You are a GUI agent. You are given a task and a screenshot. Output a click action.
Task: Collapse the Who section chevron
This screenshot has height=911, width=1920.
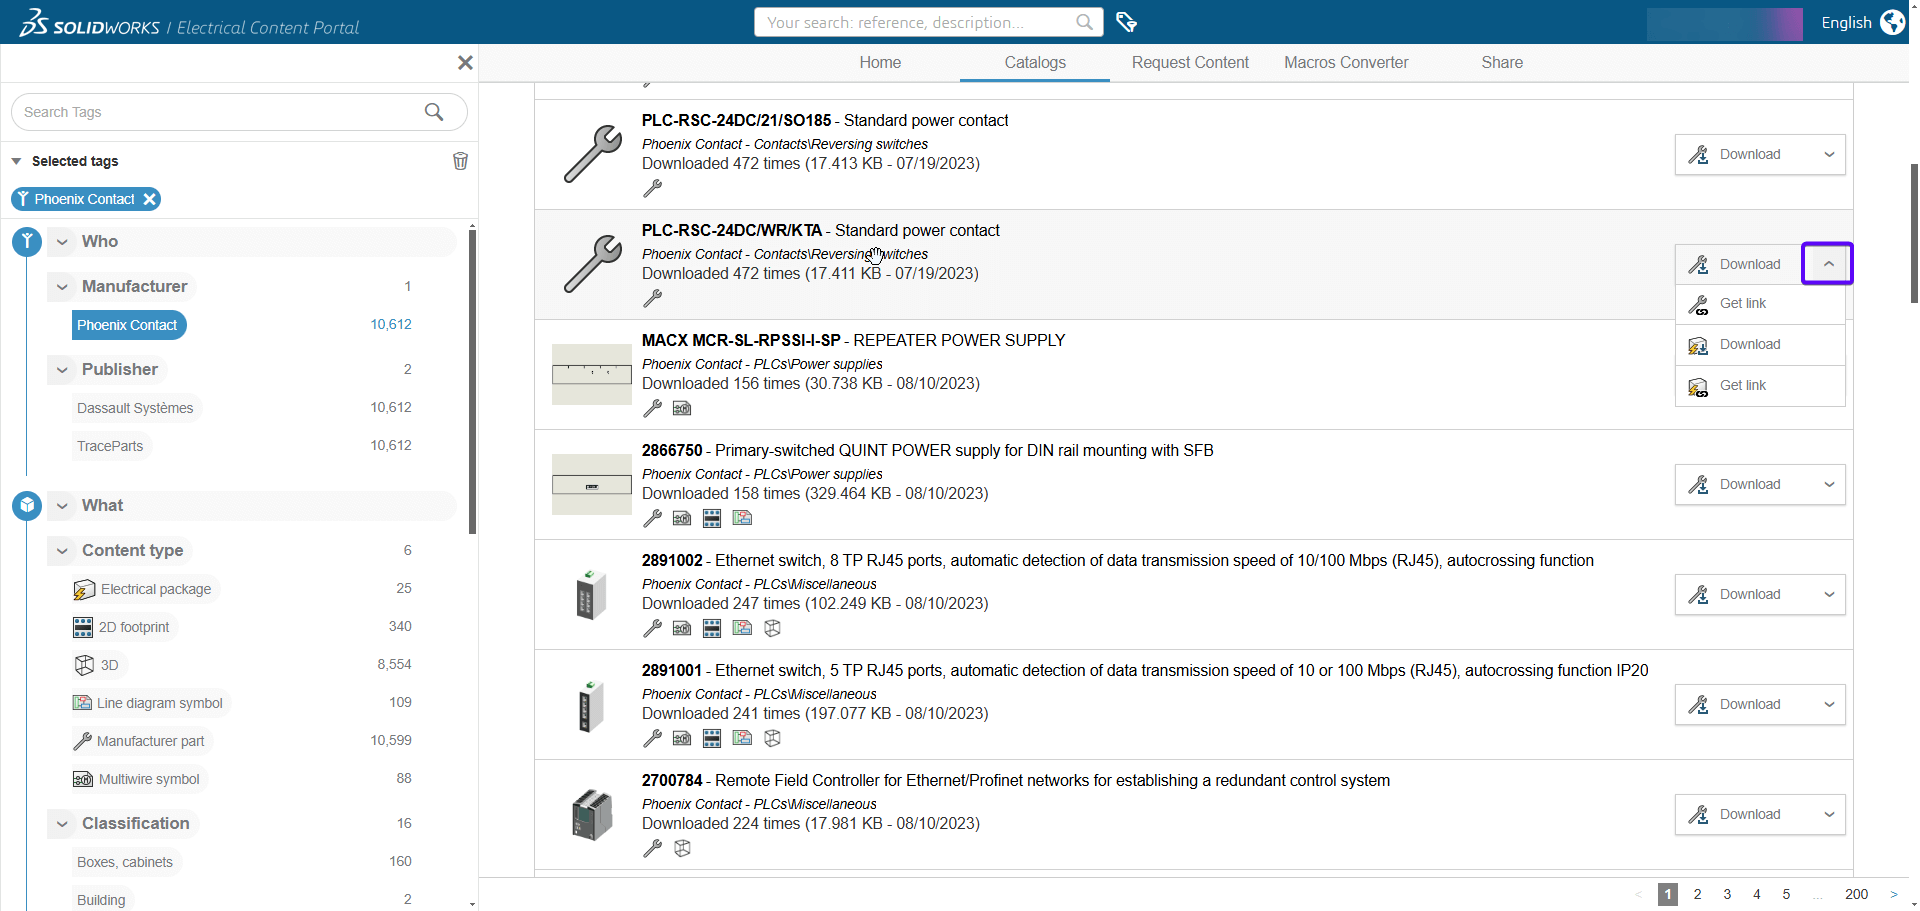(x=62, y=241)
